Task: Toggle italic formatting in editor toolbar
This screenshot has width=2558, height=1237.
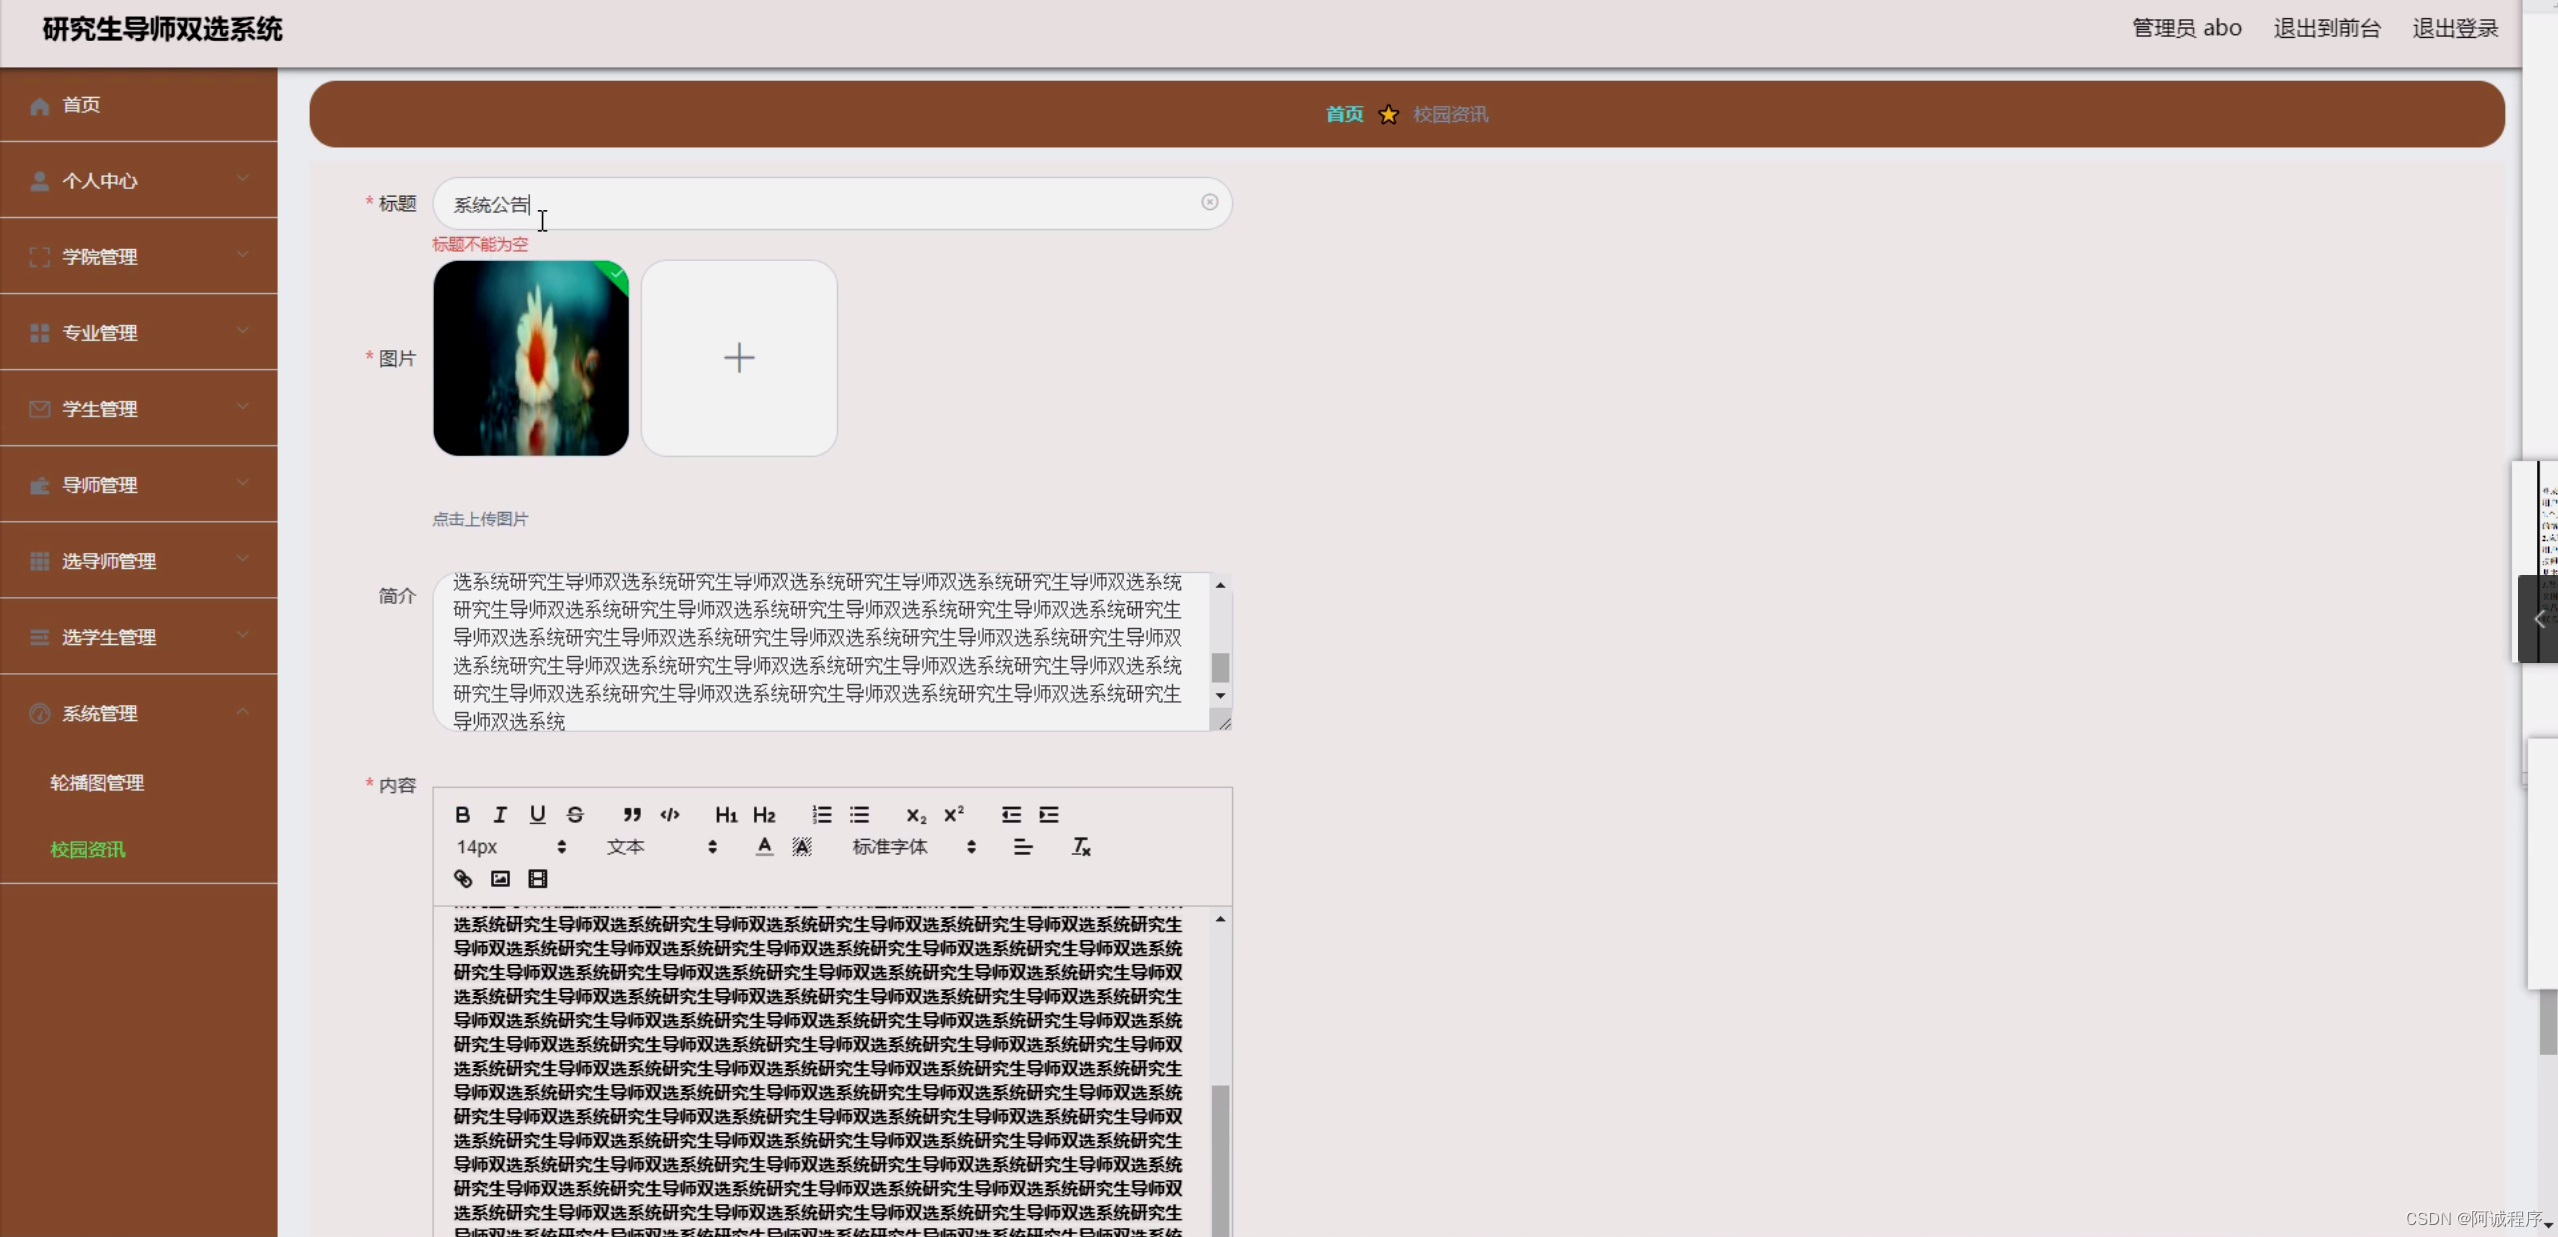Action: click(500, 815)
